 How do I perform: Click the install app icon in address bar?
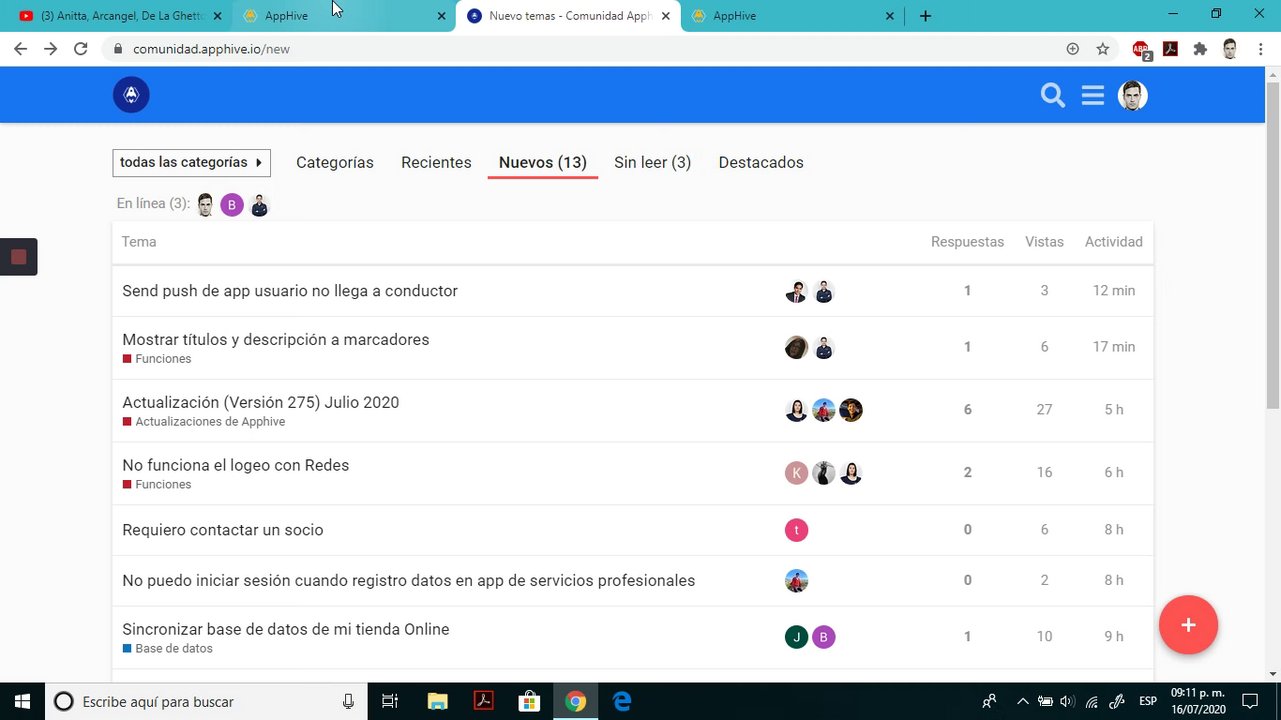(1072, 48)
